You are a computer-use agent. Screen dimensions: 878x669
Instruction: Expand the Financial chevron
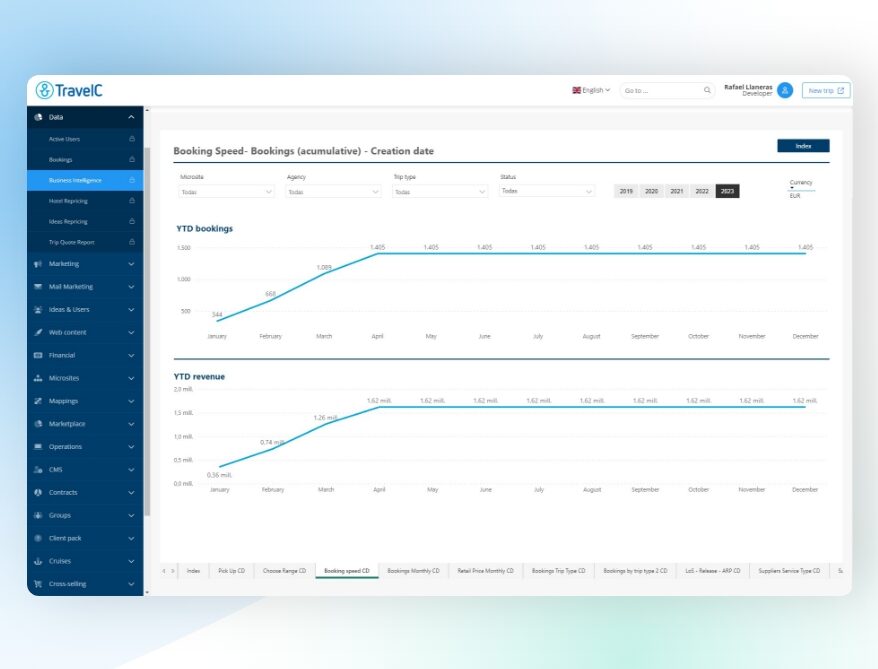(131, 355)
